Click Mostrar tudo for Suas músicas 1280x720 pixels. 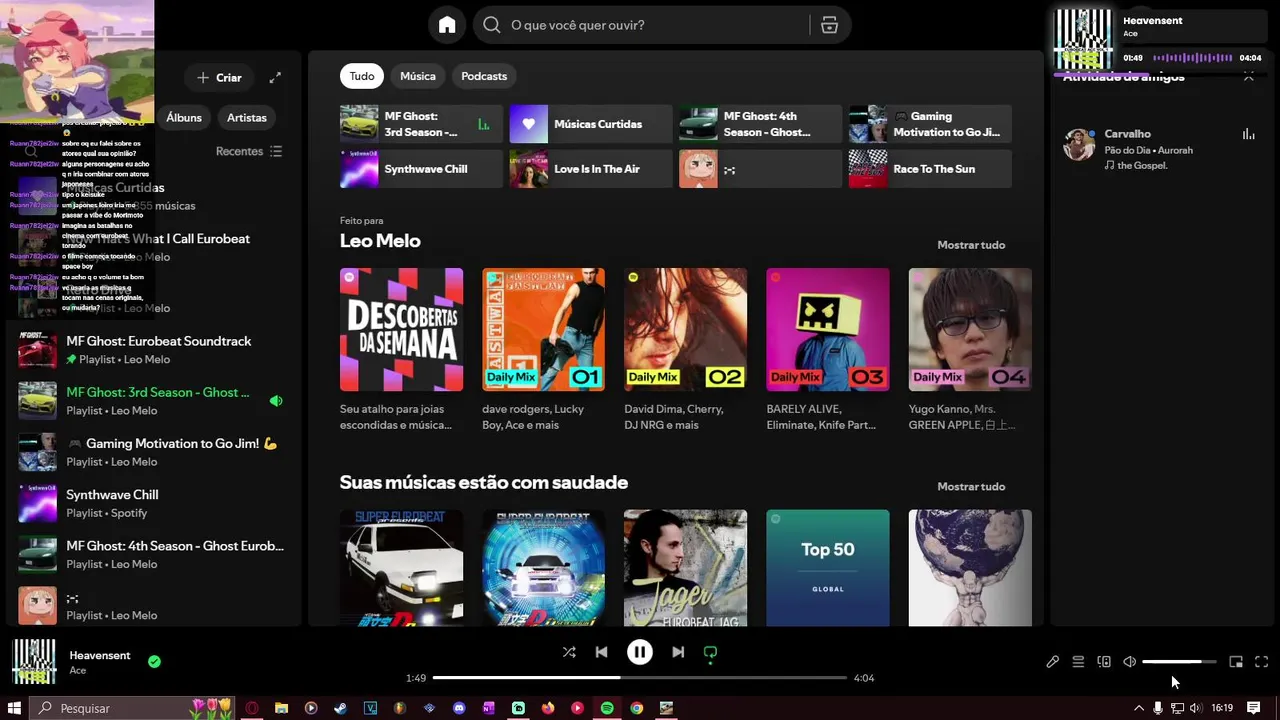tap(971, 487)
